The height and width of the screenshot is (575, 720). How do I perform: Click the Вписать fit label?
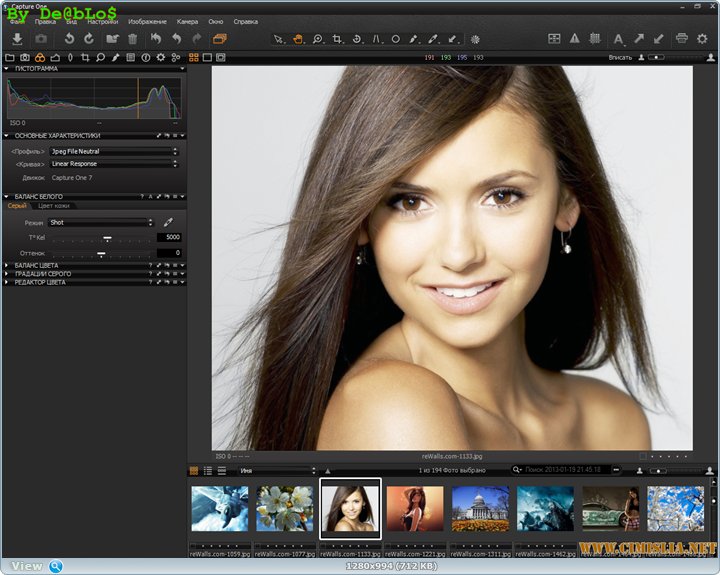(x=620, y=58)
